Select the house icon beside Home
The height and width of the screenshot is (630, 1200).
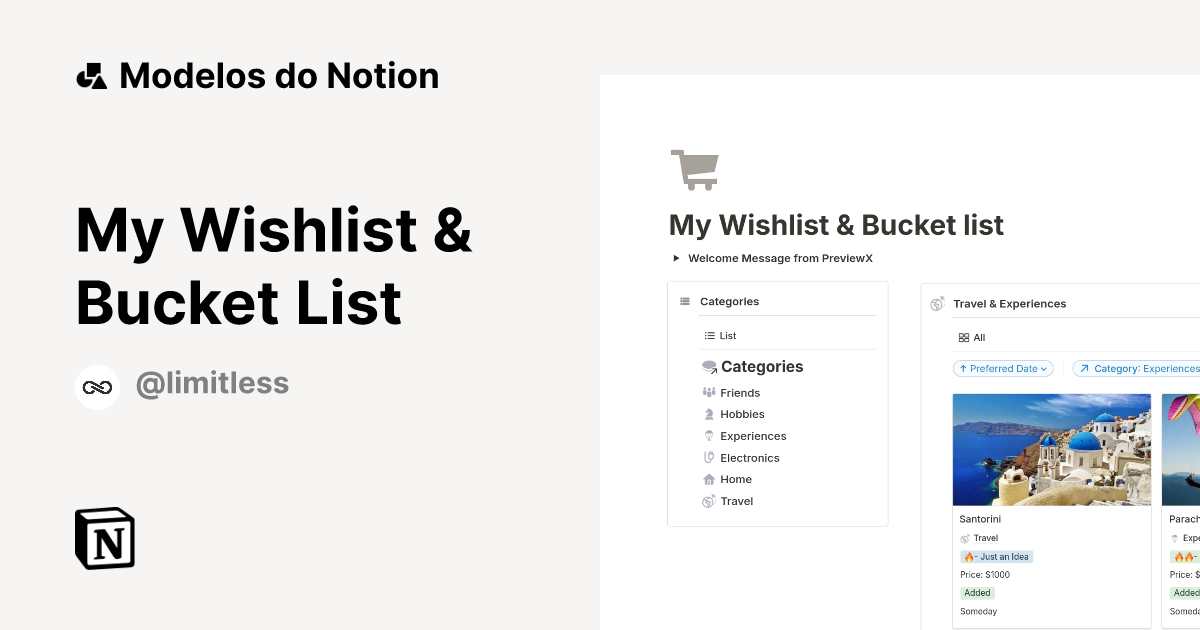tap(710, 479)
